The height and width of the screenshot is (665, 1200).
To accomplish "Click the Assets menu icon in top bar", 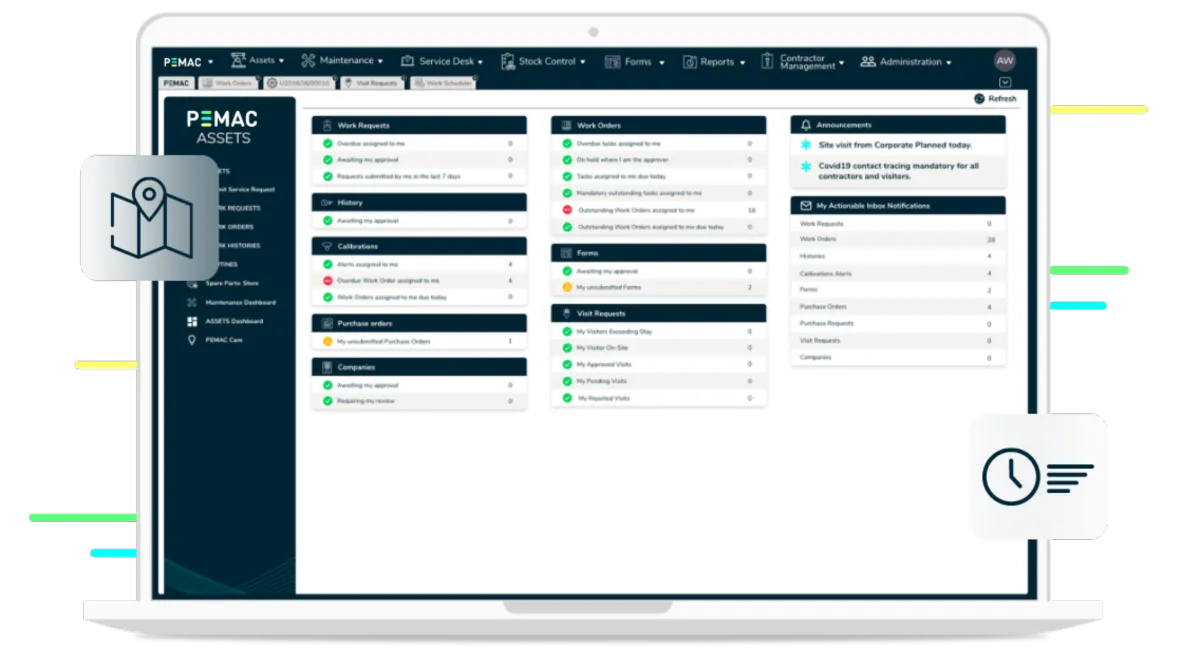I will click(x=238, y=60).
